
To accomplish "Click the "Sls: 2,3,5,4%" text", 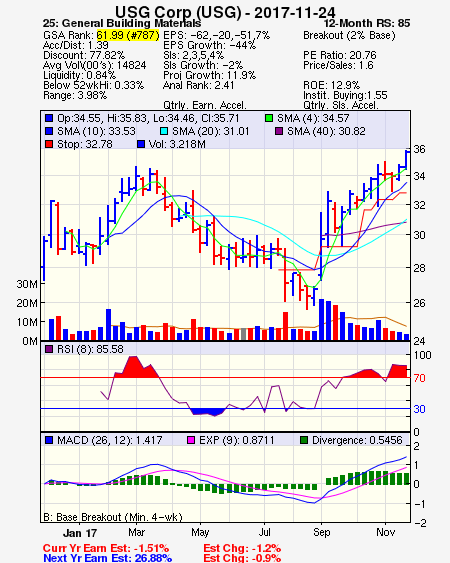I will click(x=194, y=55).
